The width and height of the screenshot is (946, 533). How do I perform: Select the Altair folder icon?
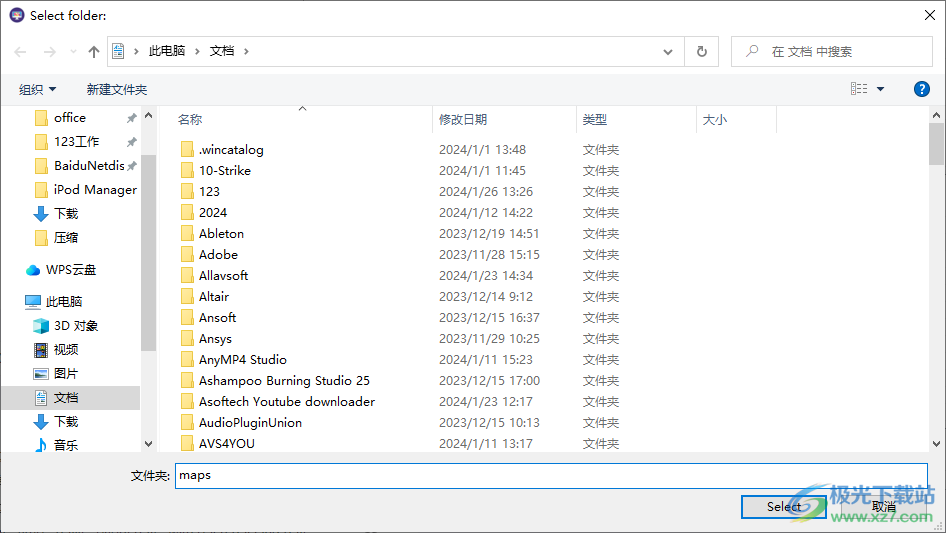(188, 296)
